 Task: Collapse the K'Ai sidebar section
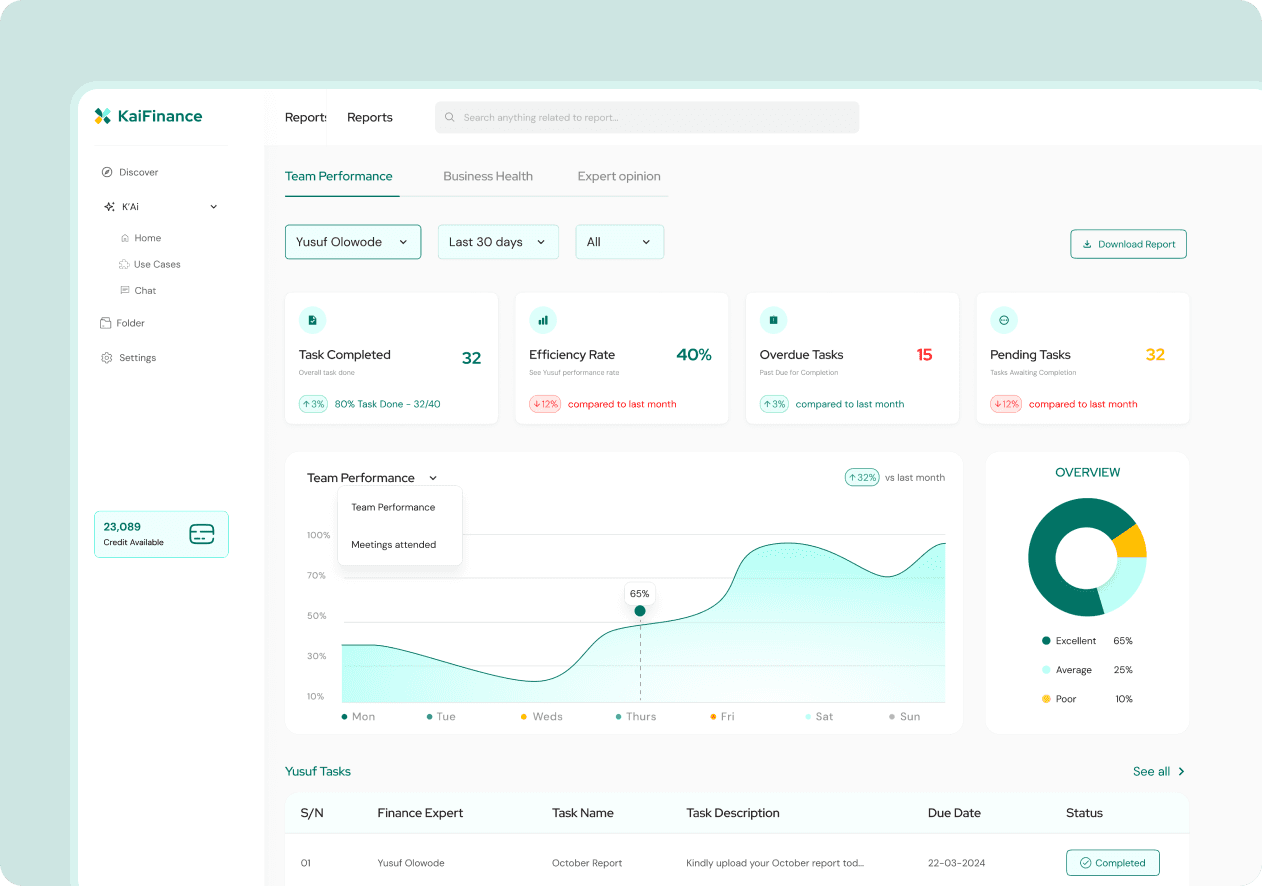click(x=213, y=206)
